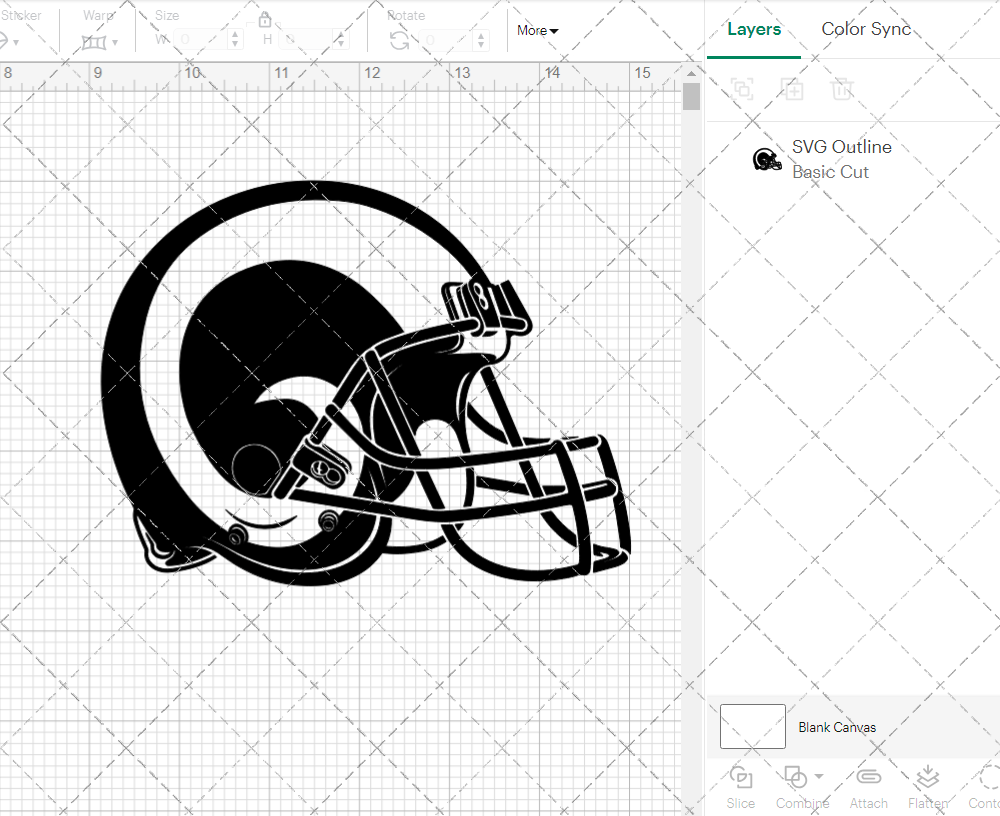Click the Rotate icon in toolbar
Viewport: 1000px width, 816px height.
point(399,40)
